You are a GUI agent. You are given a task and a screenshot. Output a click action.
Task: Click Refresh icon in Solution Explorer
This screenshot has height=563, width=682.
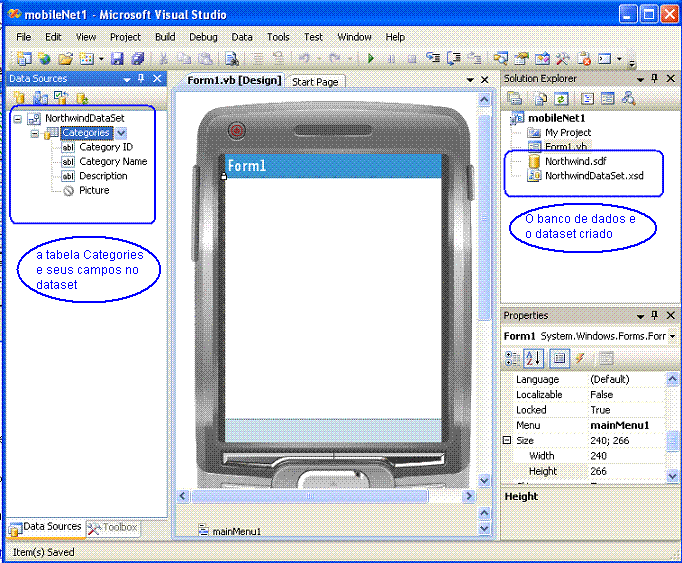click(561, 99)
